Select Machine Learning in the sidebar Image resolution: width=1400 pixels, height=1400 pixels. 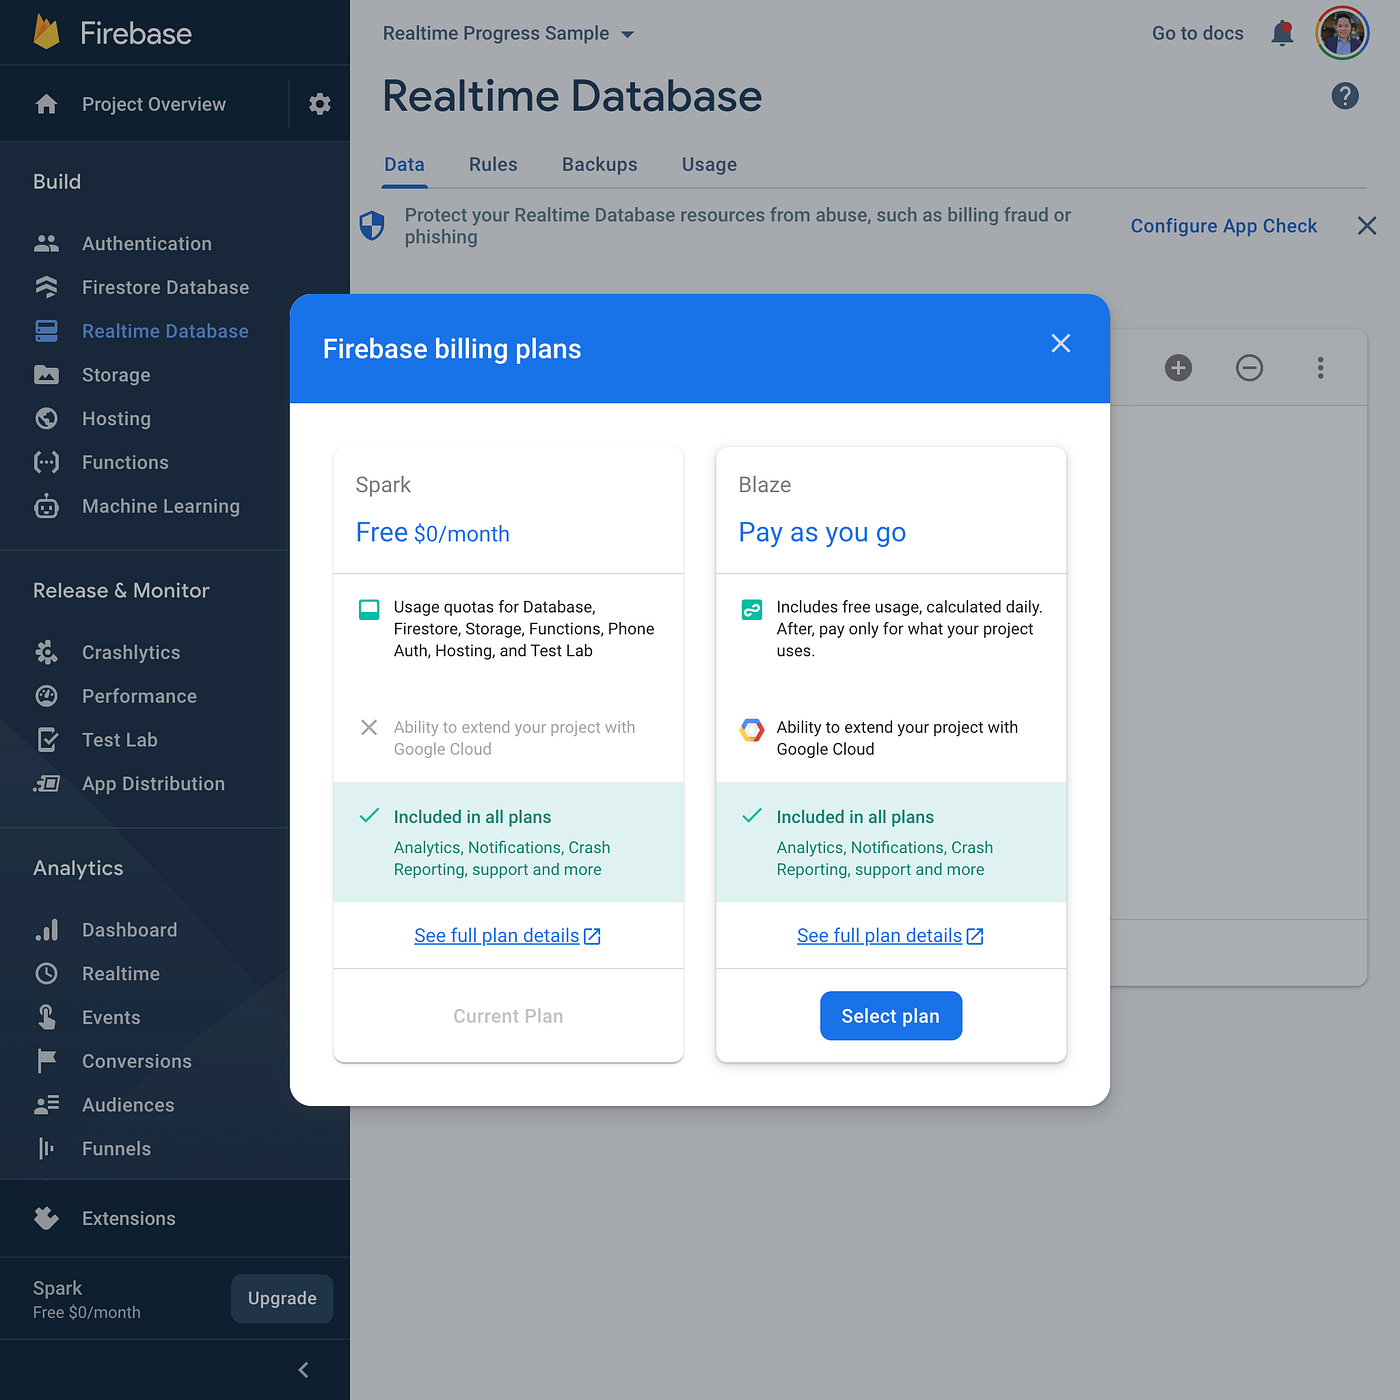160,506
